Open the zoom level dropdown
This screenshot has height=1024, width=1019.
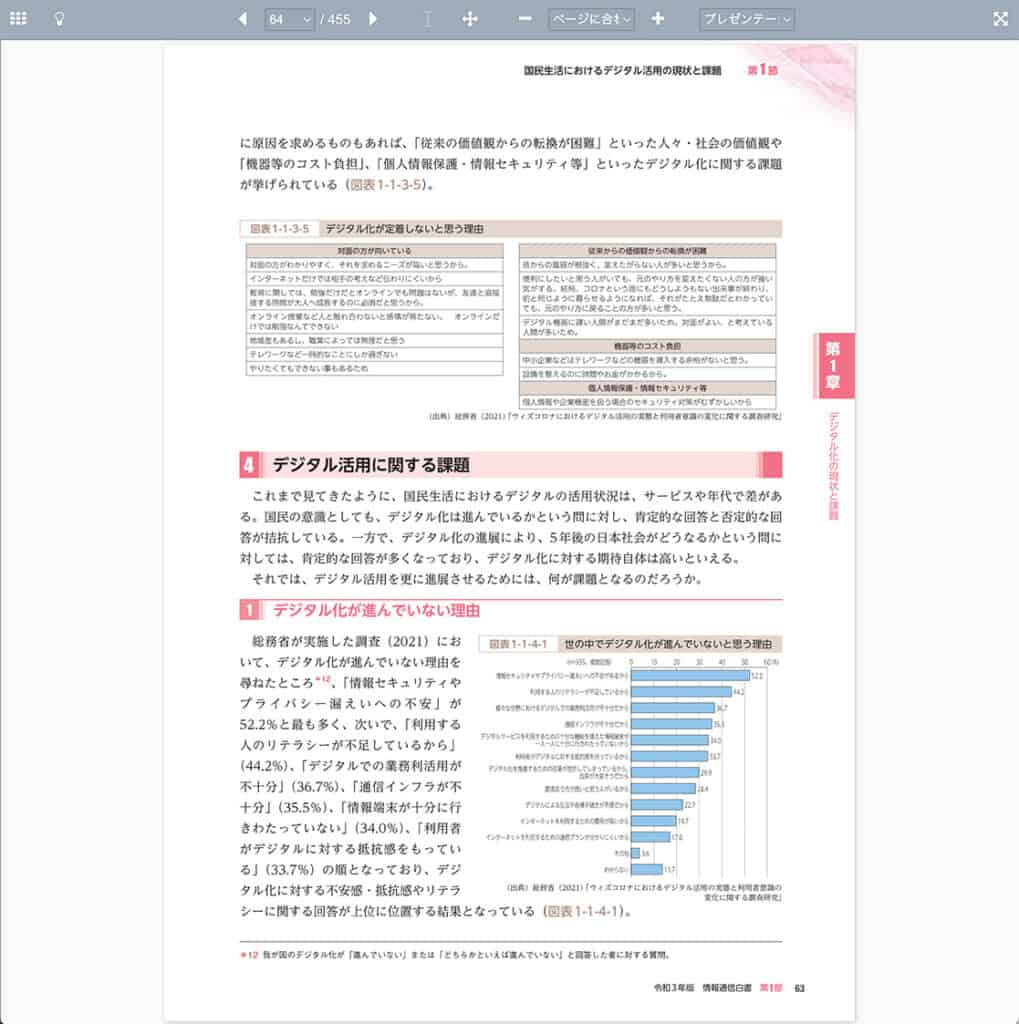591,19
